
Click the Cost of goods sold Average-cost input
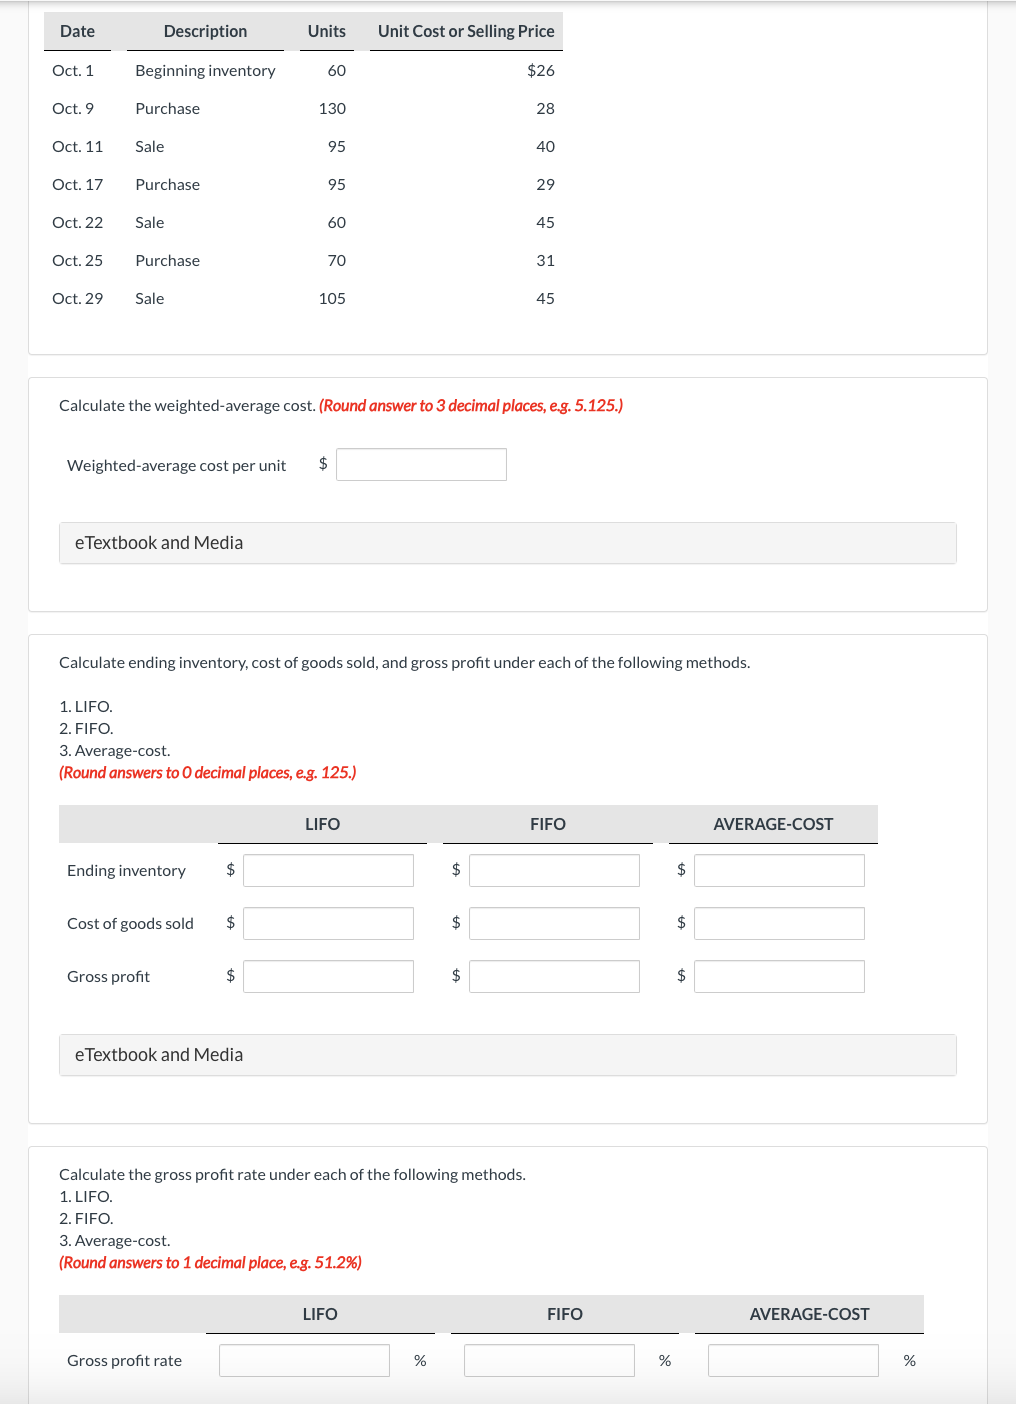point(779,922)
